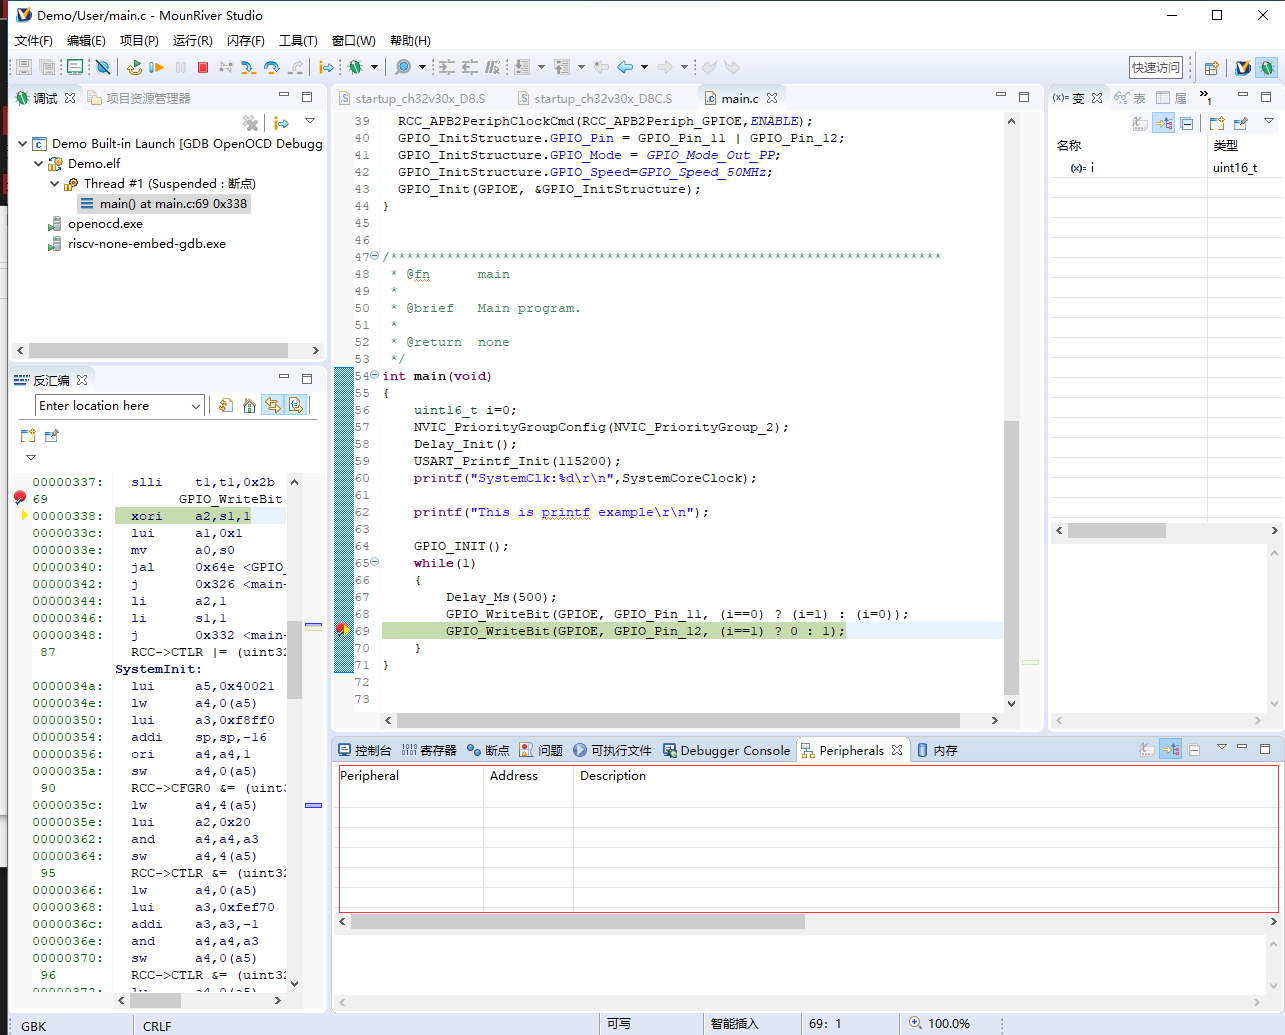This screenshot has height=1035, width=1285.
Task: Switch to the 控制台 console tab
Action: point(365,750)
